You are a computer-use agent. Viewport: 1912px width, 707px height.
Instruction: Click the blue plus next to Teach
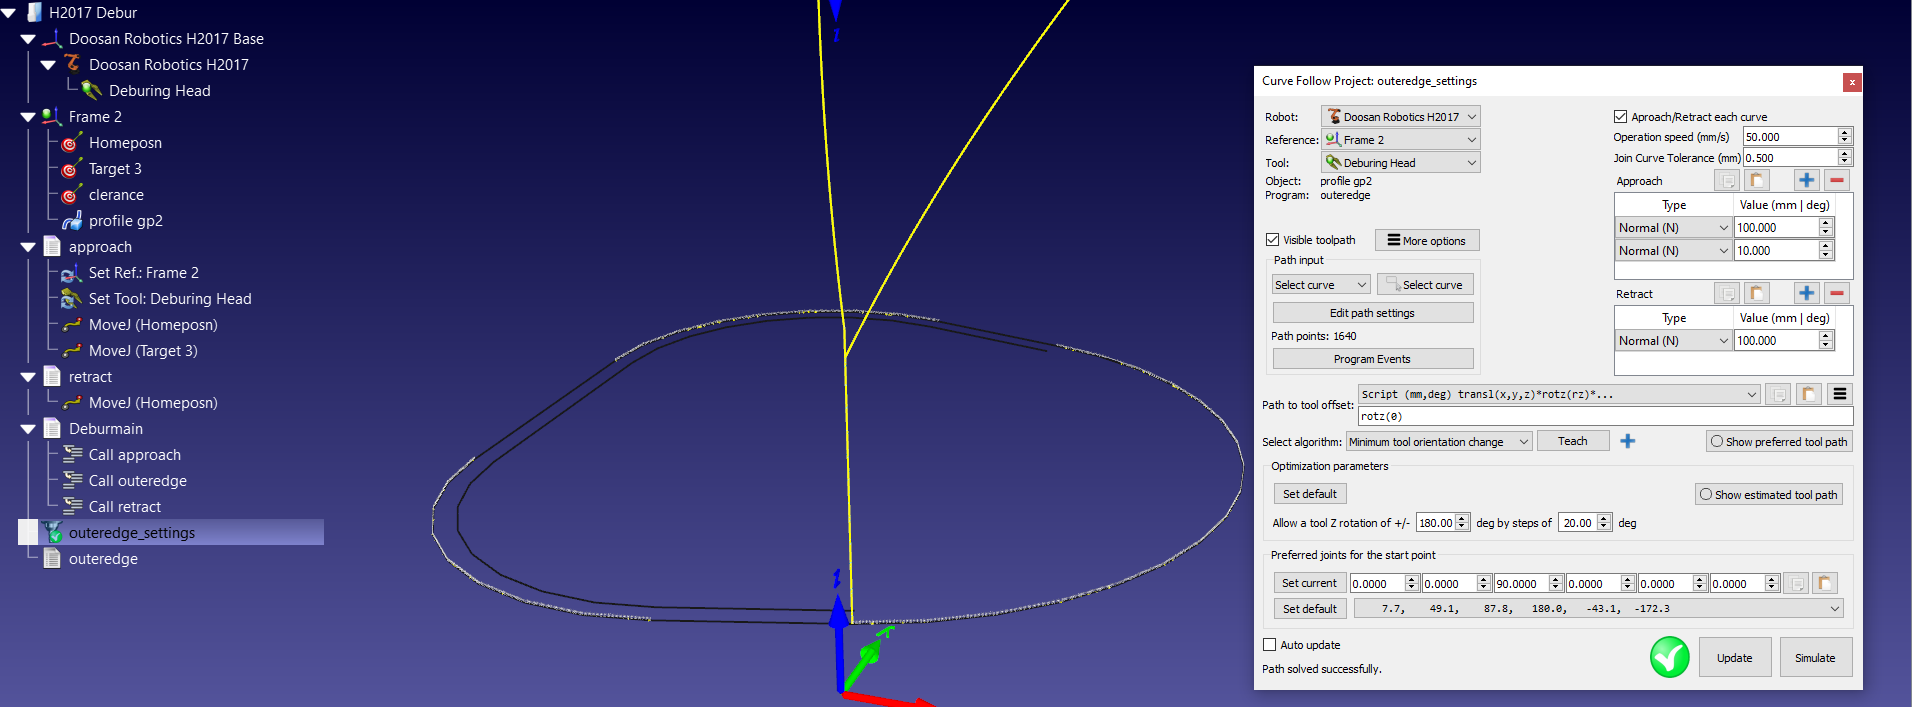(1628, 441)
